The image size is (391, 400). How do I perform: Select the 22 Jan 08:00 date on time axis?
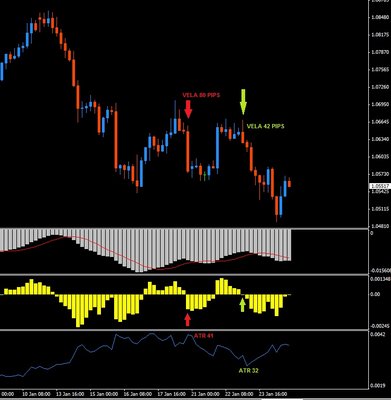239,394
